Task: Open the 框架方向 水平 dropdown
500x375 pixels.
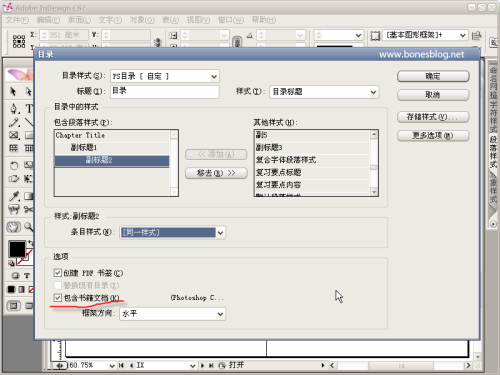Action: coord(220,314)
